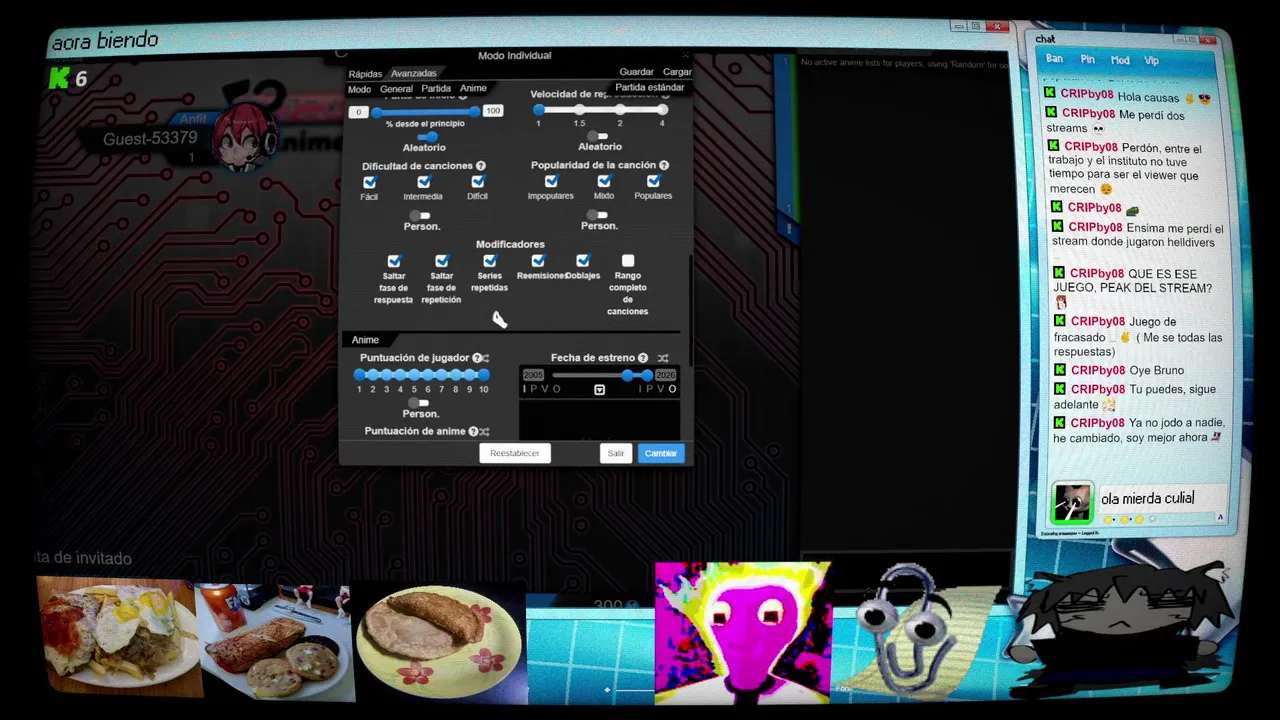Open the General sub-tab
The image size is (1280, 720).
coord(396,89)
